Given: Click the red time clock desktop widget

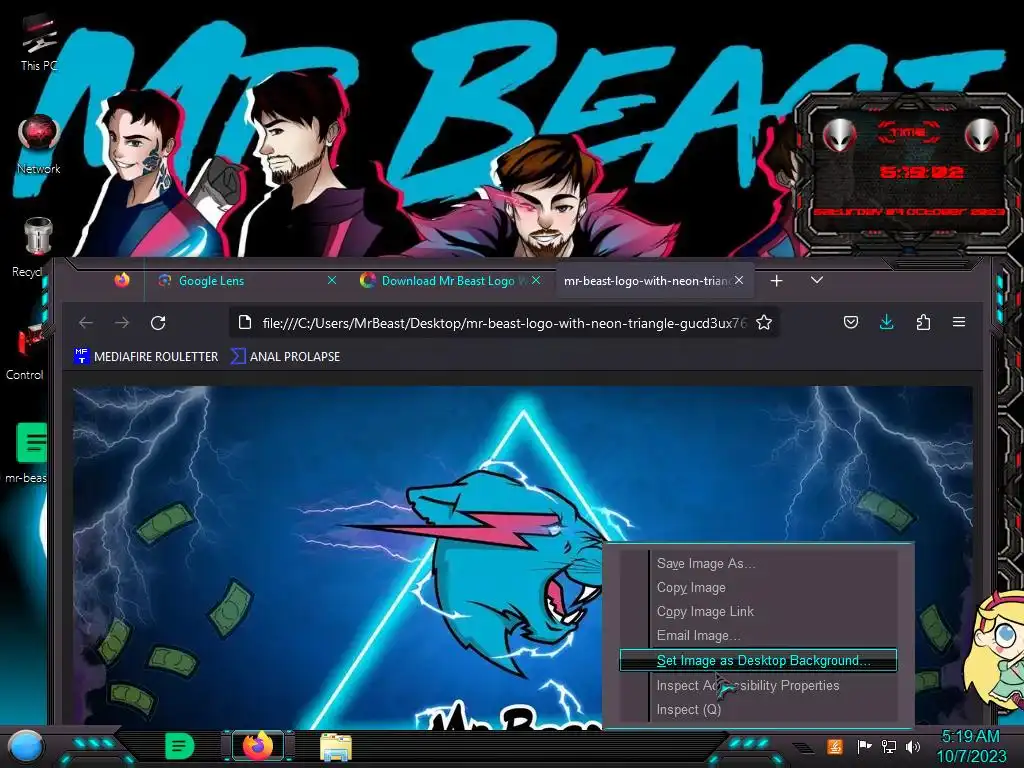Looking at the screenshot, I should point(910,173).
